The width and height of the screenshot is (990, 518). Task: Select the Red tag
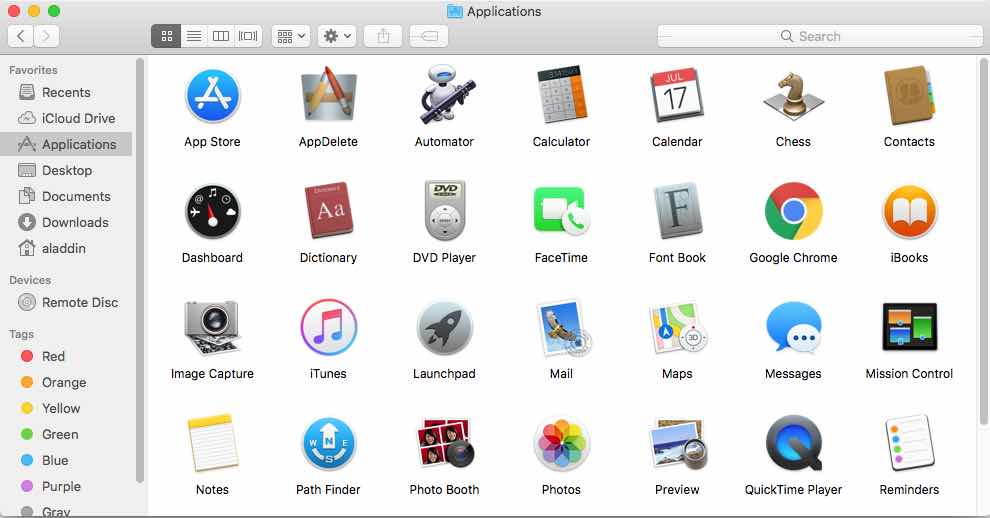click(x=66, y=356)
